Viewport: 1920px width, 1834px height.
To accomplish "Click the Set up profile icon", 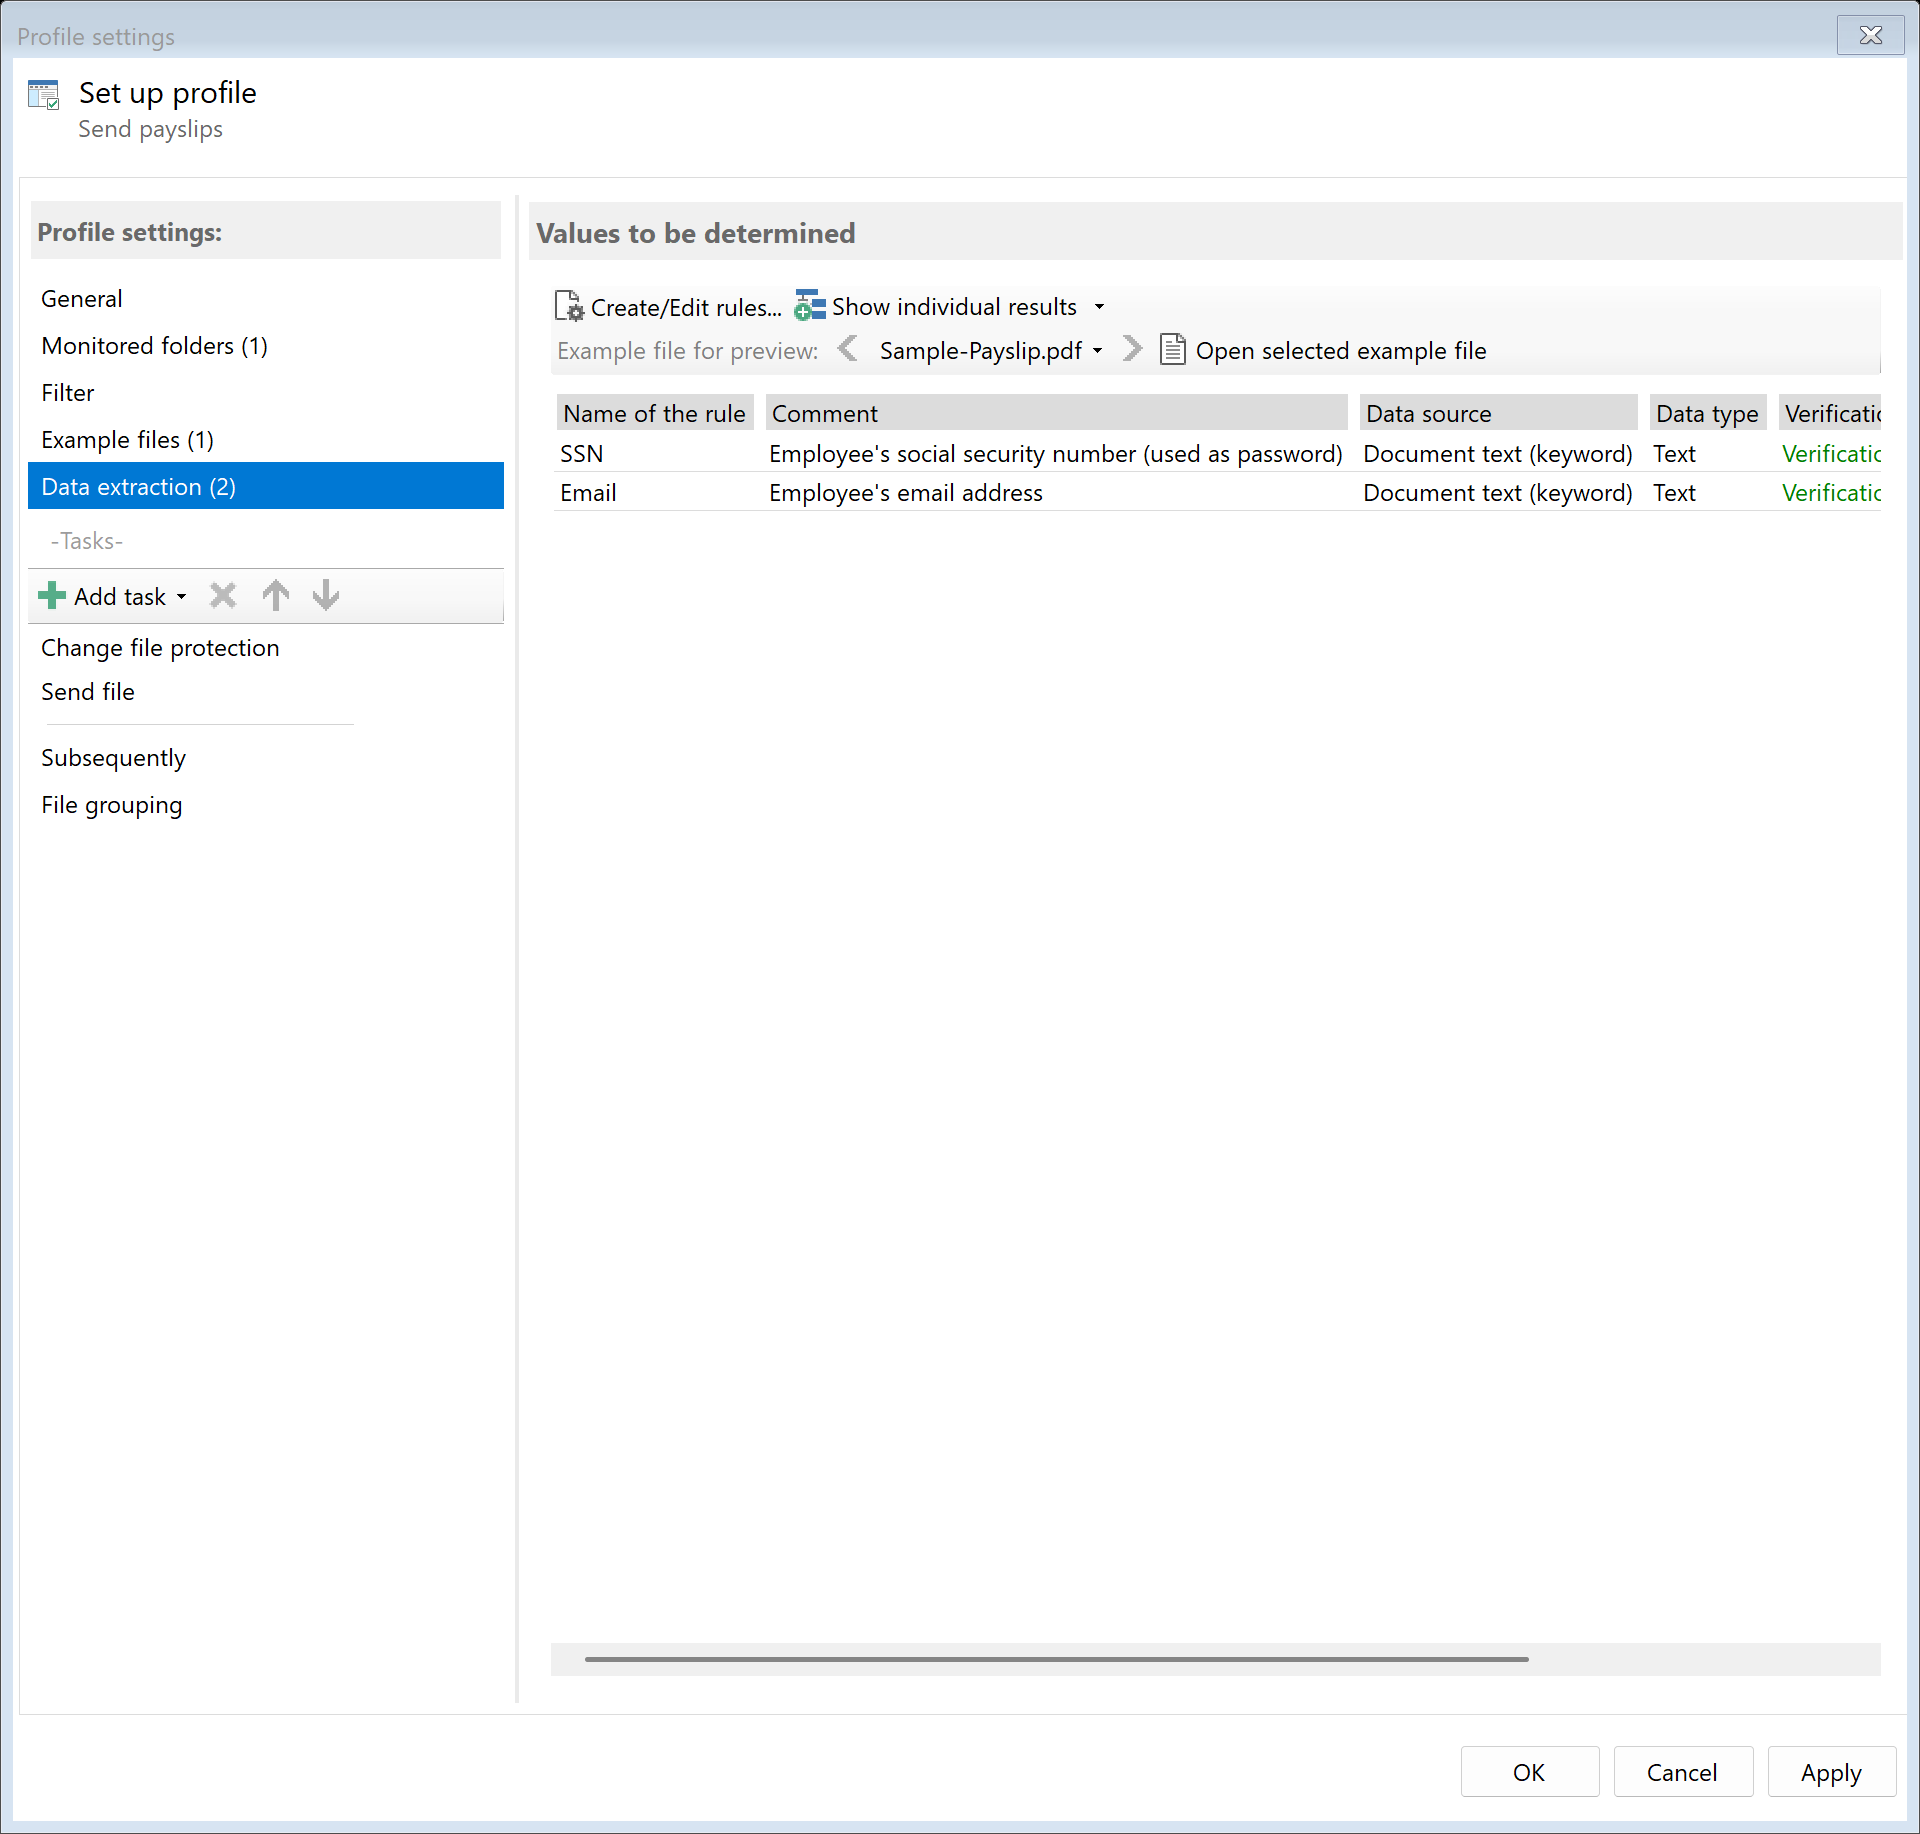I will click(44, 93).
